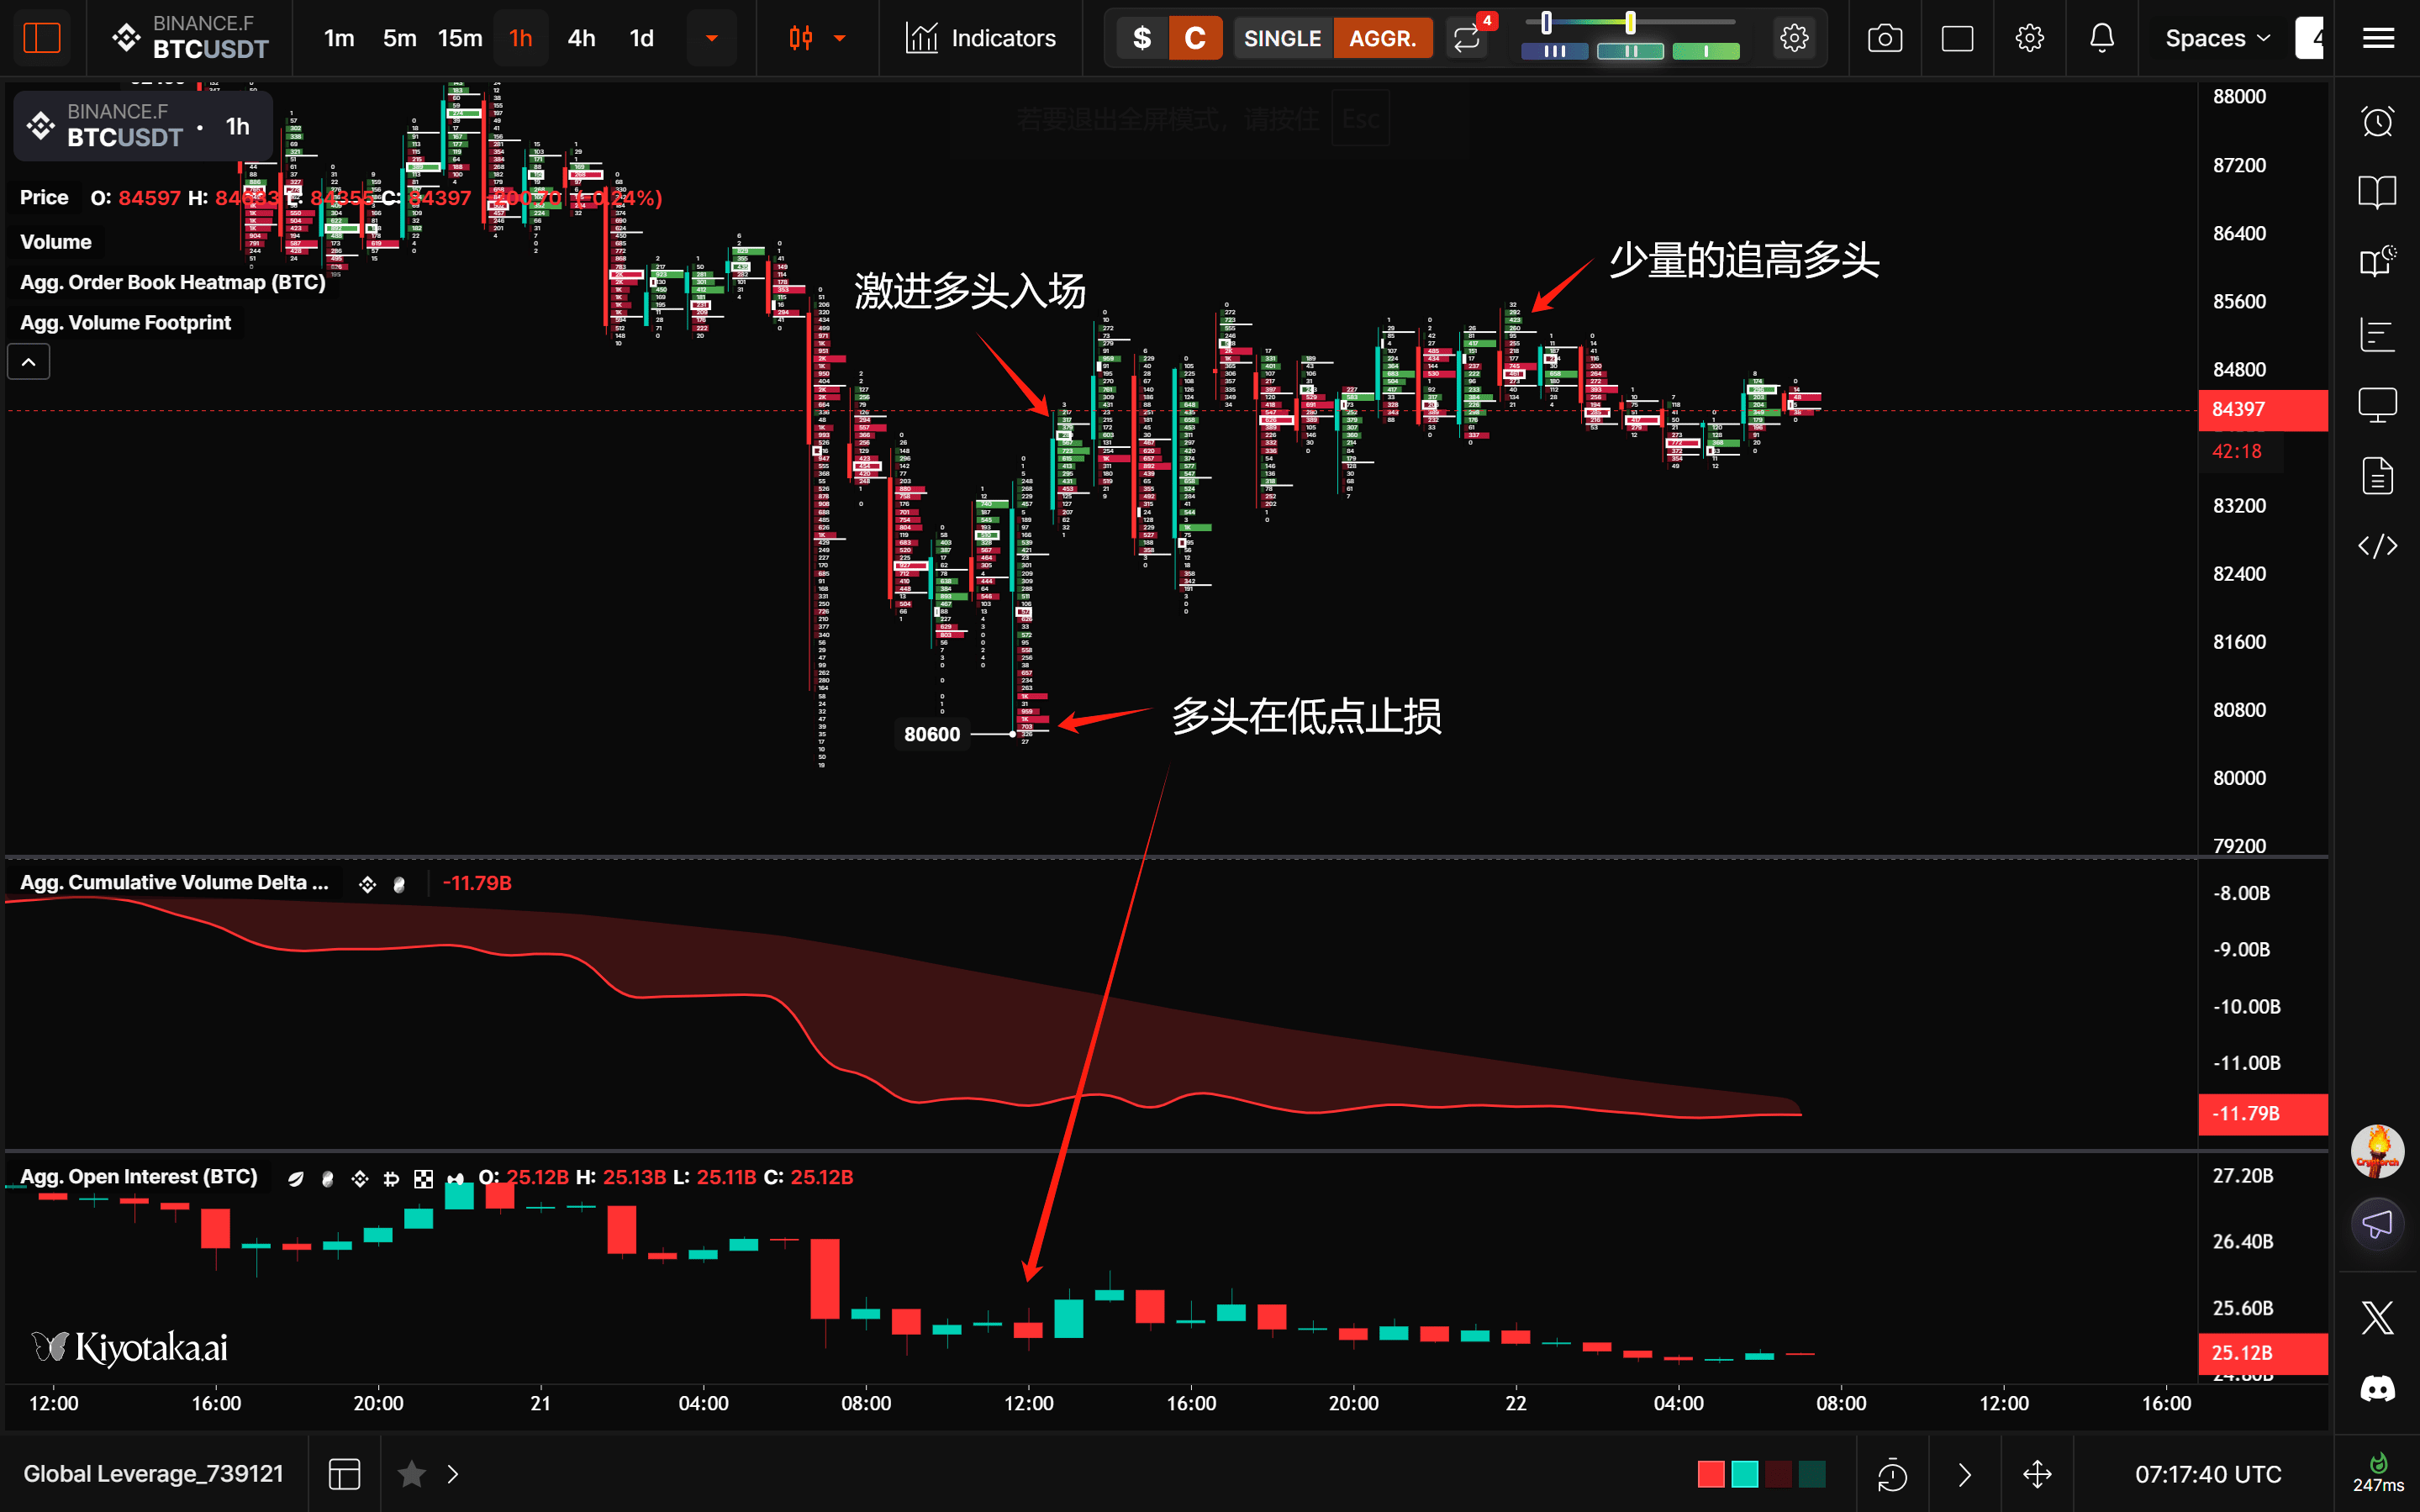Select SINGLE exchange mode
The width and height of the screenshot is (2420, 1512).
(1282, 39)
